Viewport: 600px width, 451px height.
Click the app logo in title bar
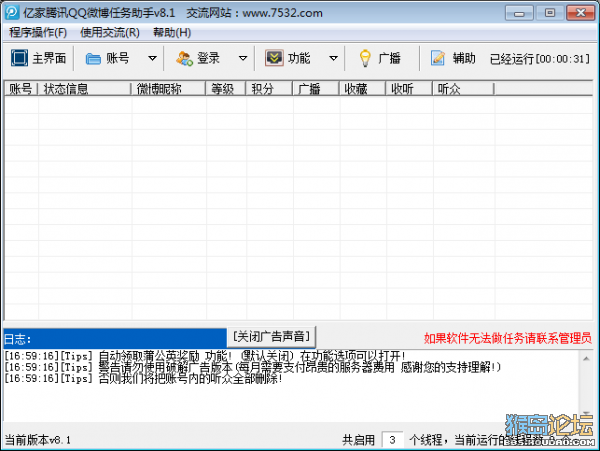click(x=12, y=13)
